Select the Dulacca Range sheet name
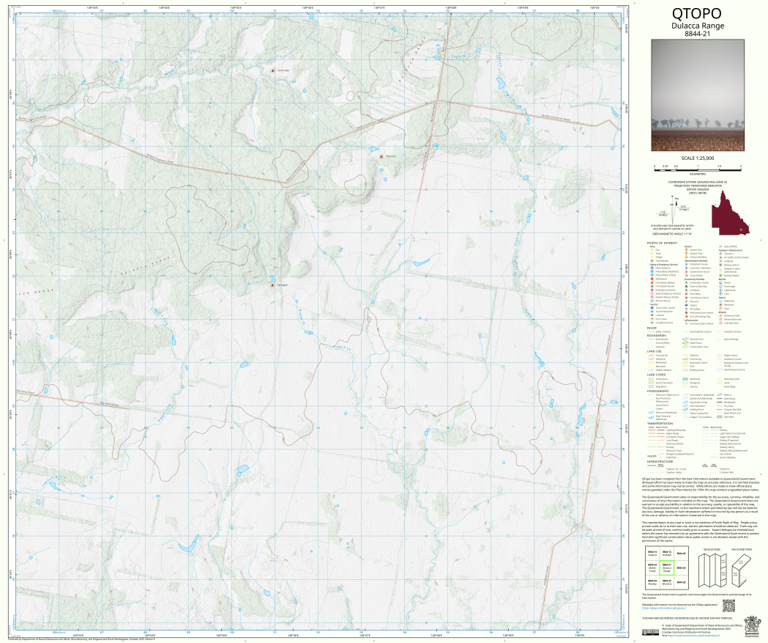Screen dimensions: 768x643 click(x=697, y=26)
